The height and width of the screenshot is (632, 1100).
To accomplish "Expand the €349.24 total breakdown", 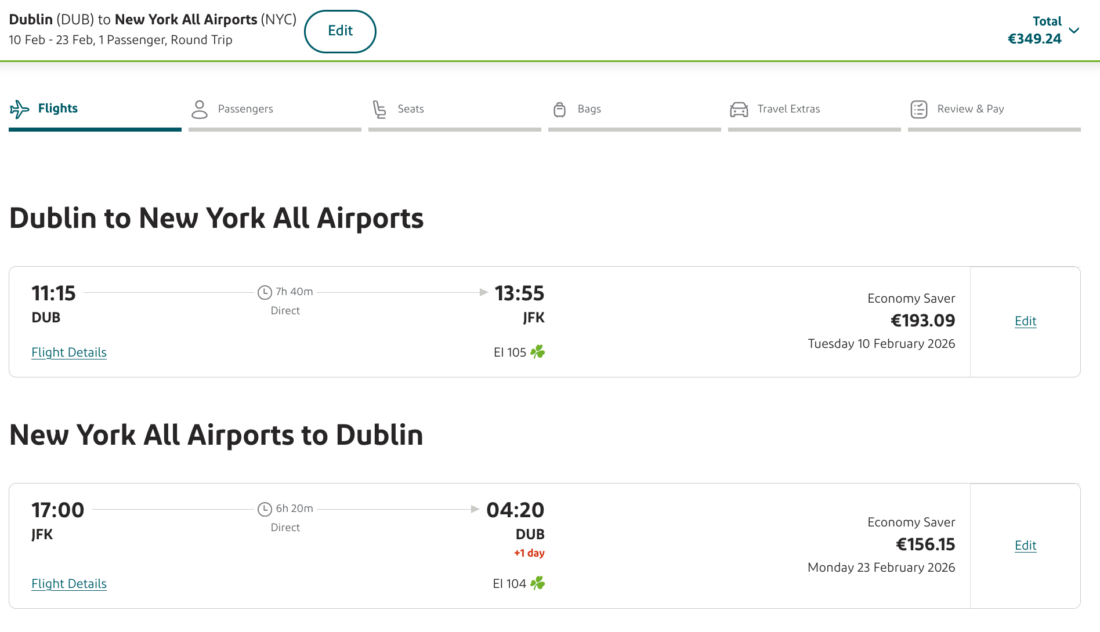I will click(1034, 39).
